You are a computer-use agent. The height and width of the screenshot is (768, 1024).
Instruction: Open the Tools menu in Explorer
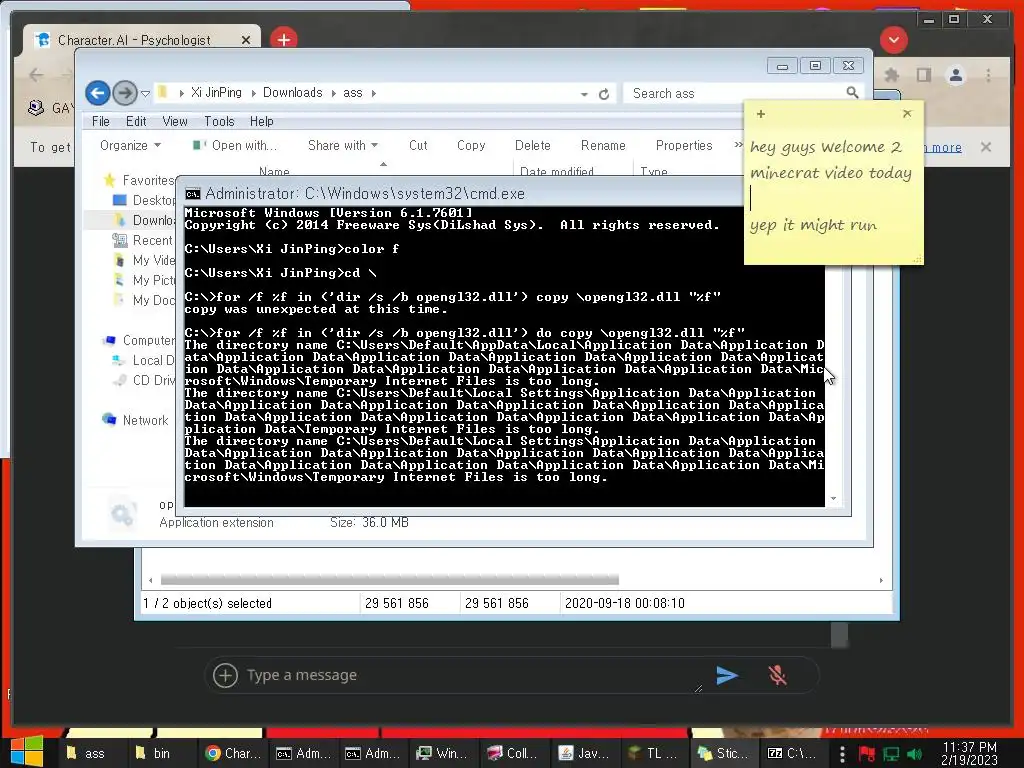219,121
